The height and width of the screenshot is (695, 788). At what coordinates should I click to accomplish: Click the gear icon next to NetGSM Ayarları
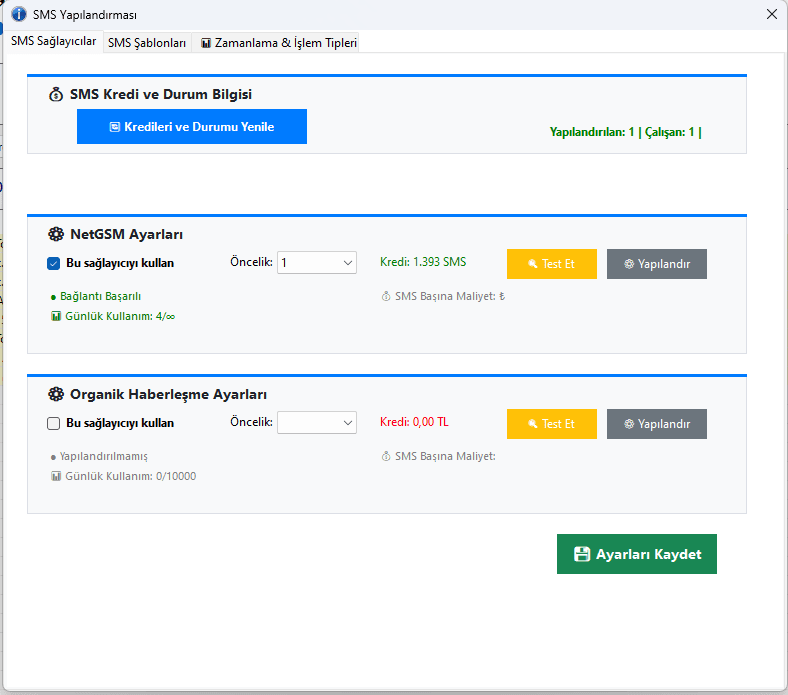(56, 235)
